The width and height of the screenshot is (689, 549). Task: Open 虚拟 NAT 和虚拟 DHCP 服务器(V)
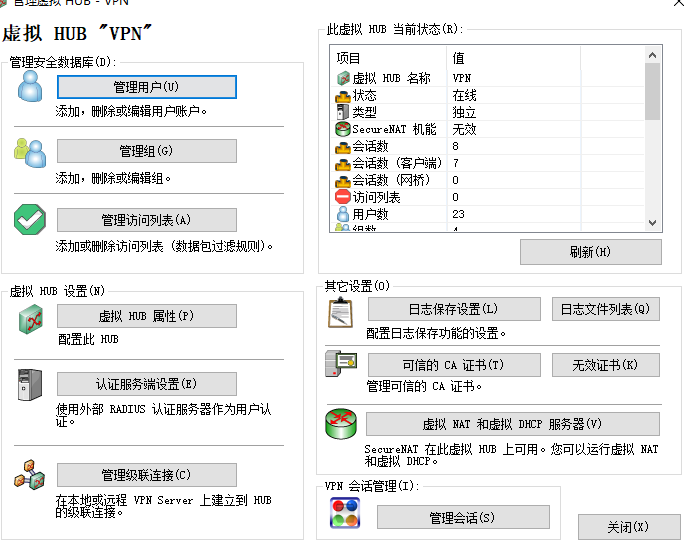513,424
